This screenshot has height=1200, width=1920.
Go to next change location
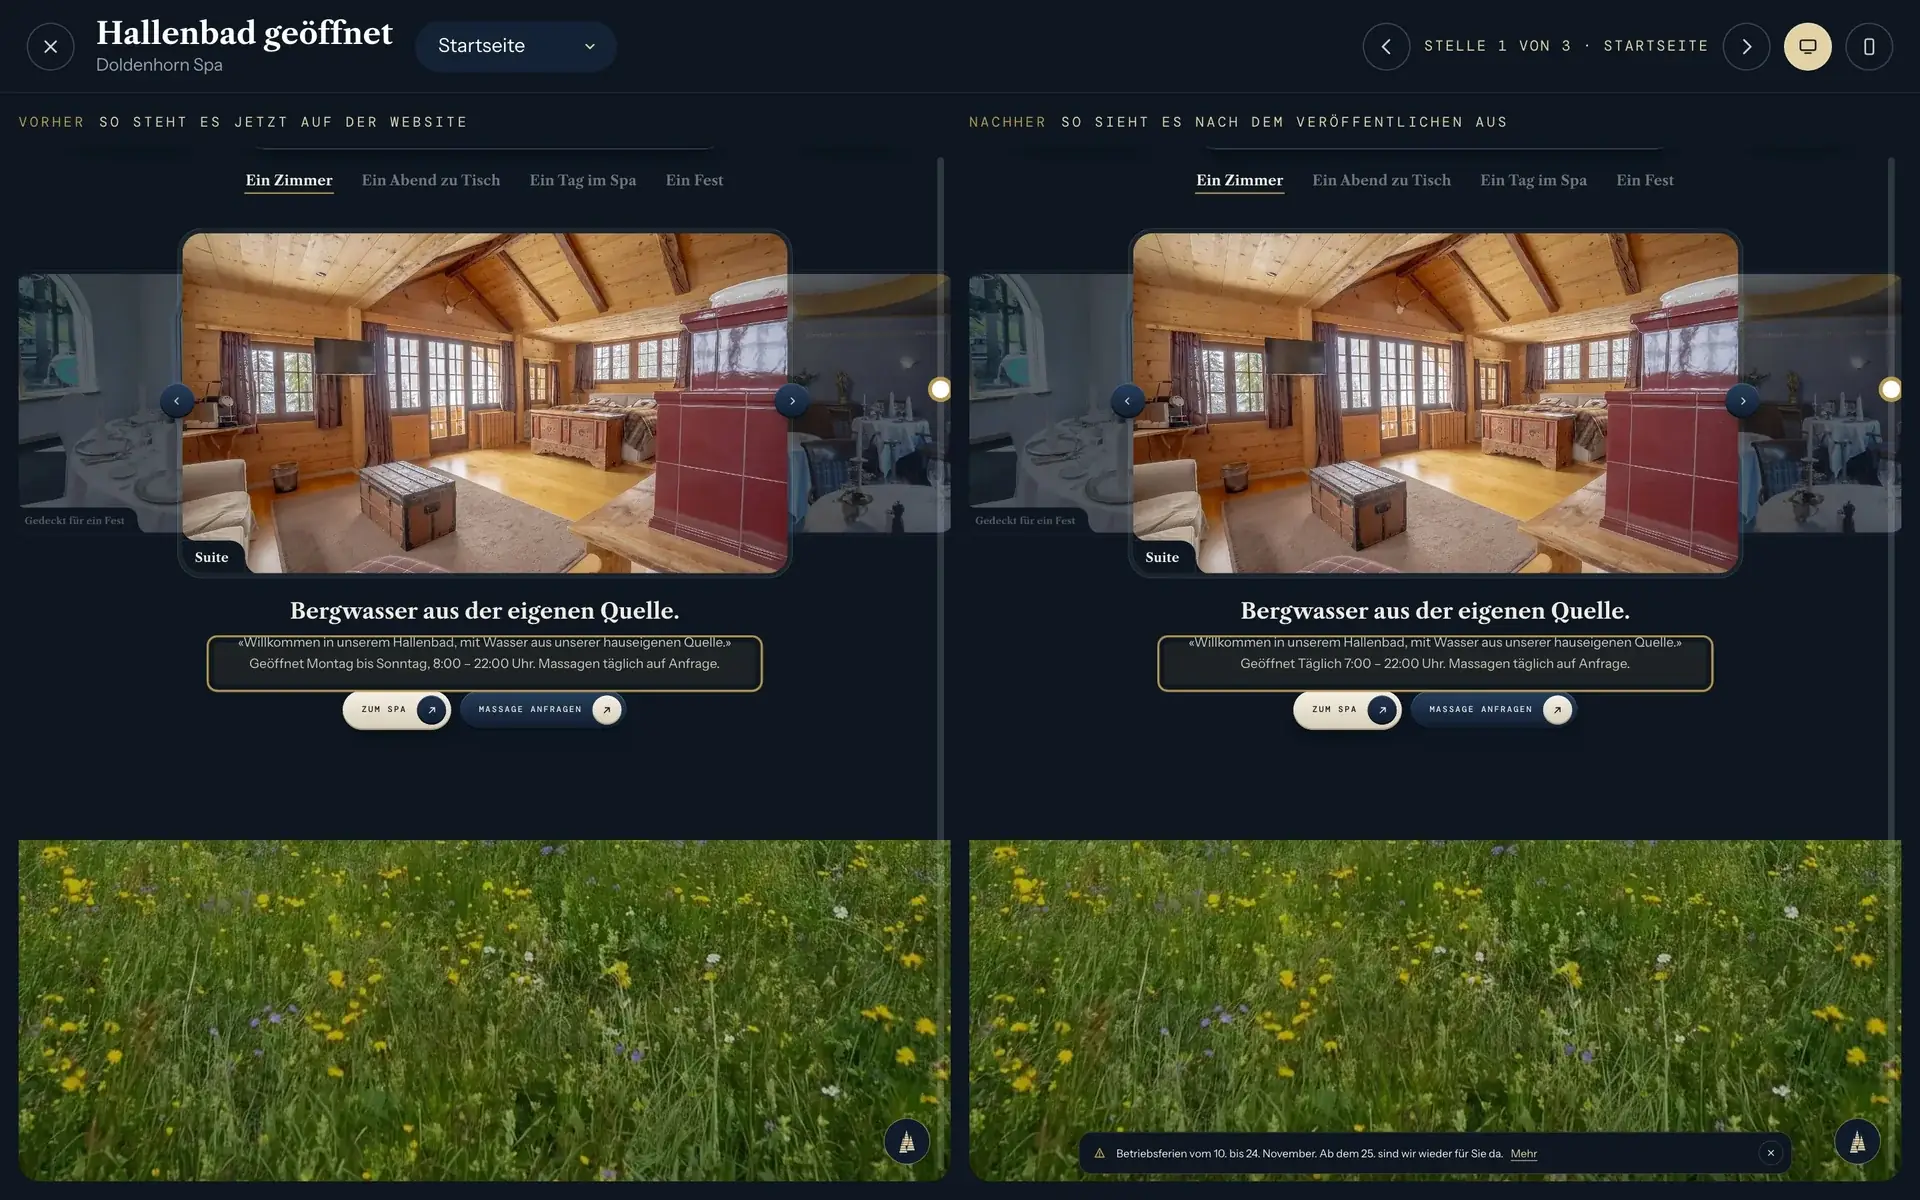pyautogui.click(x=1746, y=46)
